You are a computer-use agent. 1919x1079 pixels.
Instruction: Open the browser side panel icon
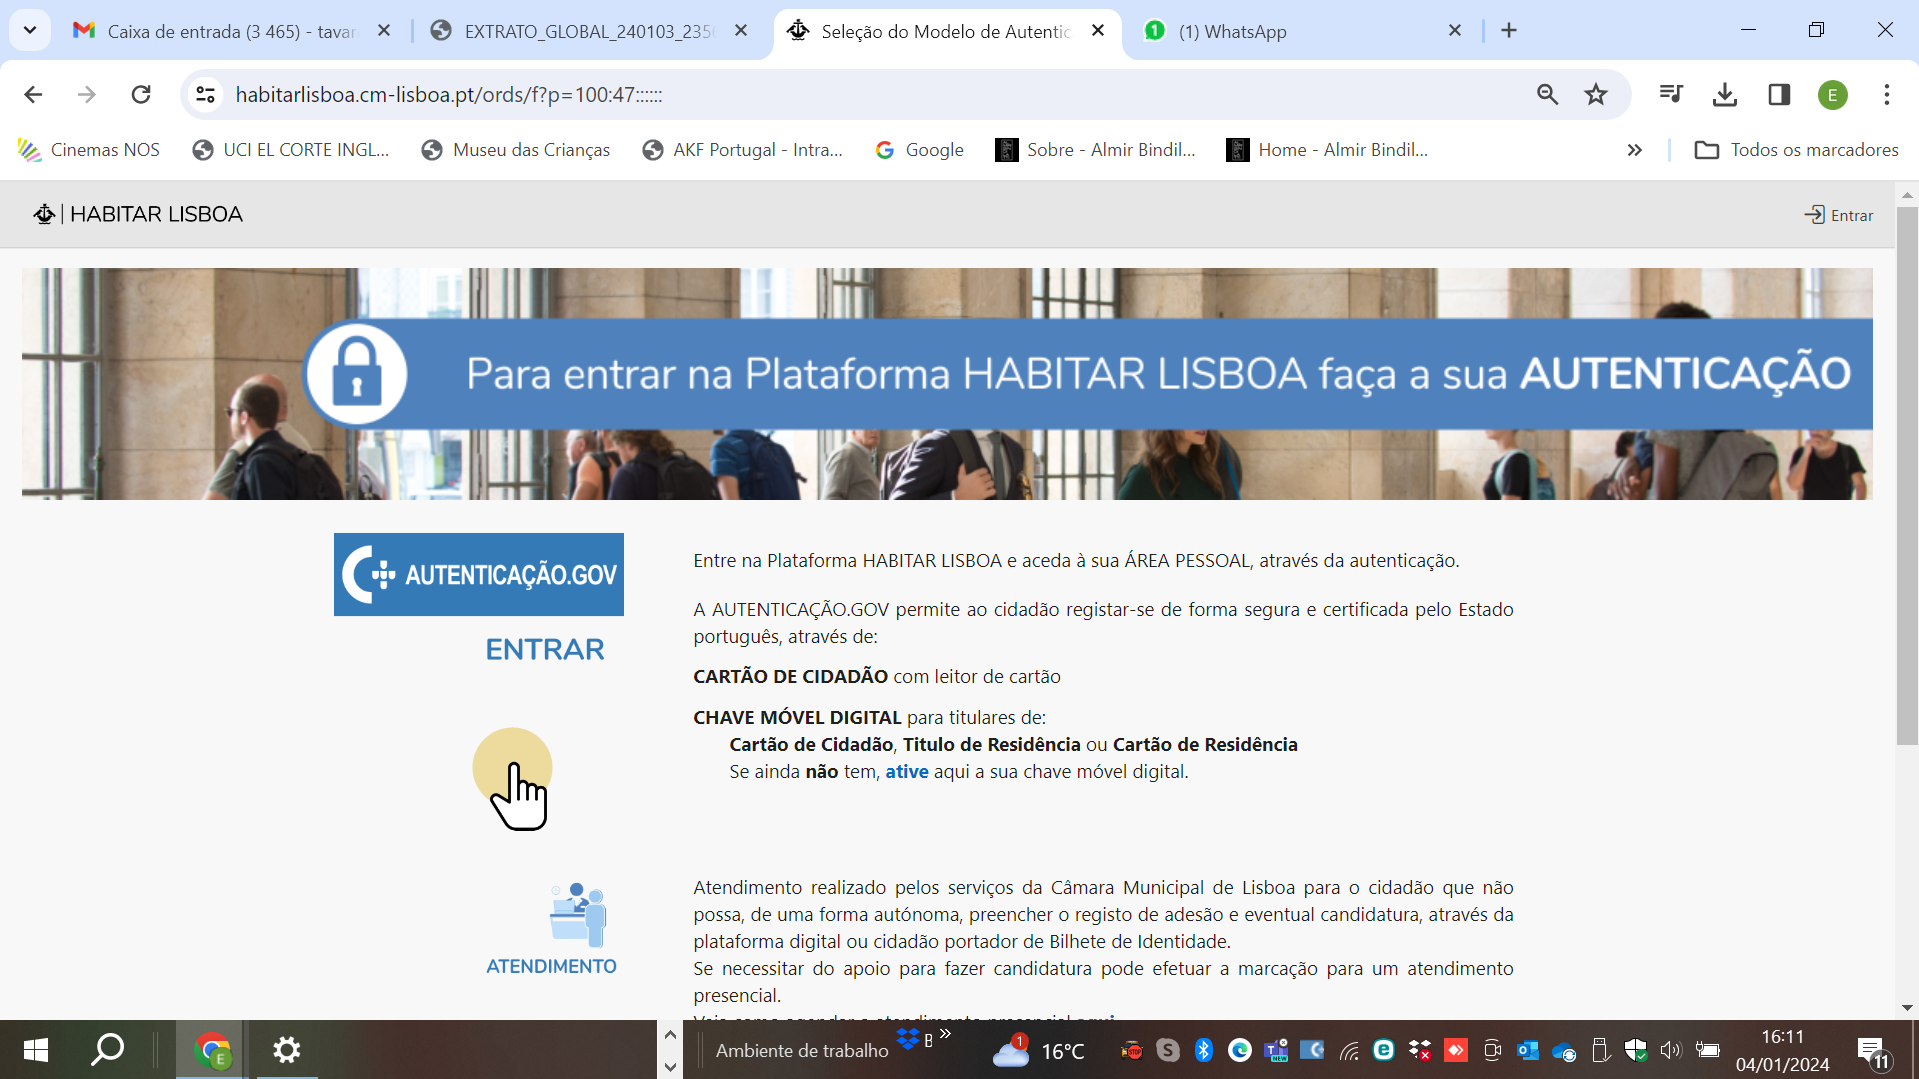[1778, 95]
